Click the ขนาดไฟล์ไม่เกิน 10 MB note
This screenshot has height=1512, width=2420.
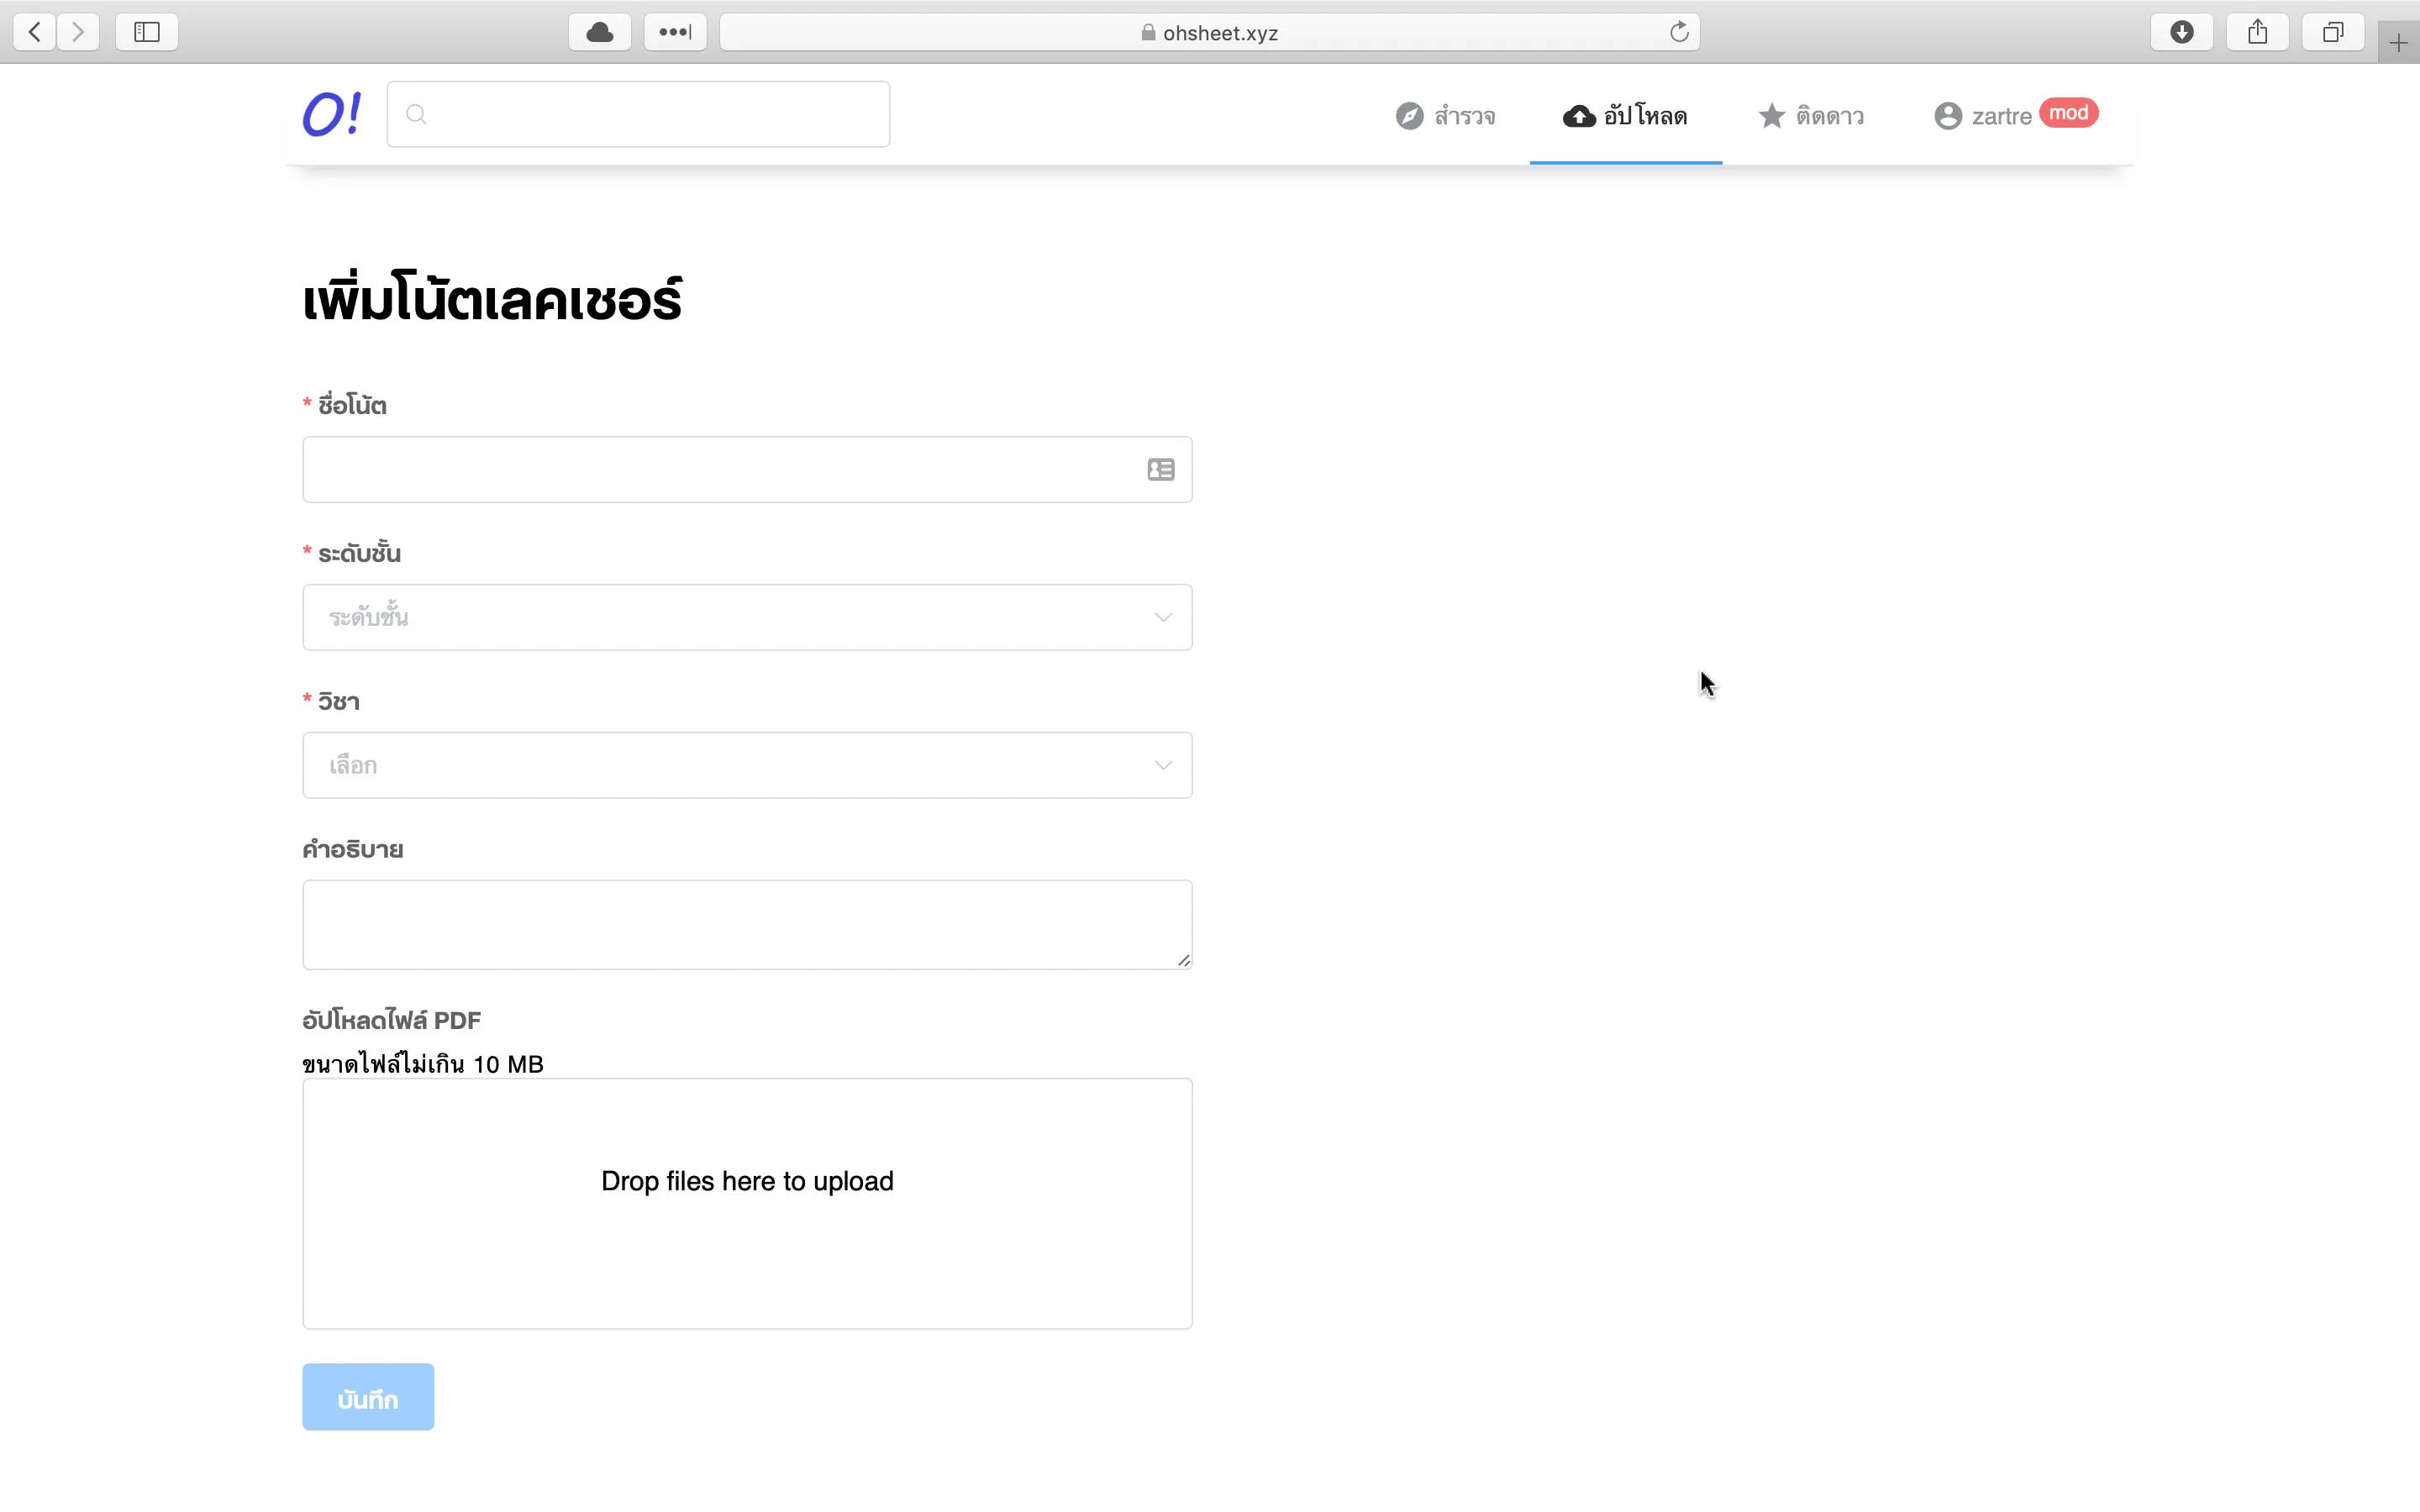[x=423, y=1063]
